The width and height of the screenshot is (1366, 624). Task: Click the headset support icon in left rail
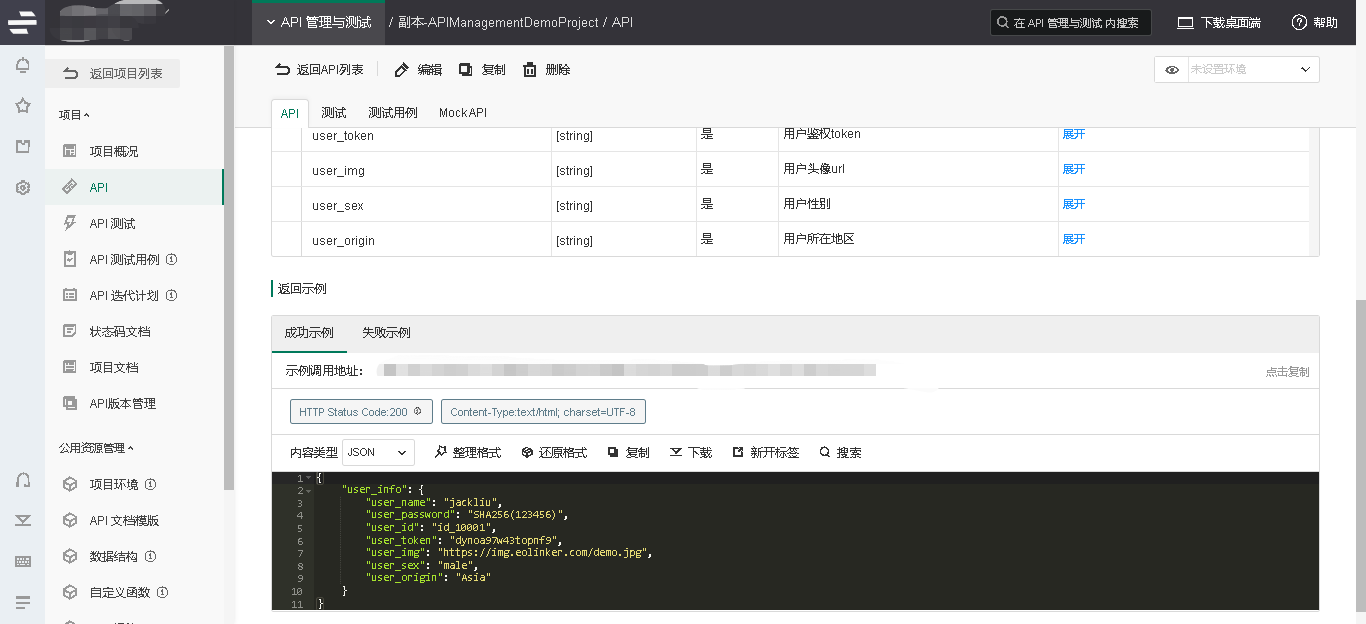[x=22, y=480]
